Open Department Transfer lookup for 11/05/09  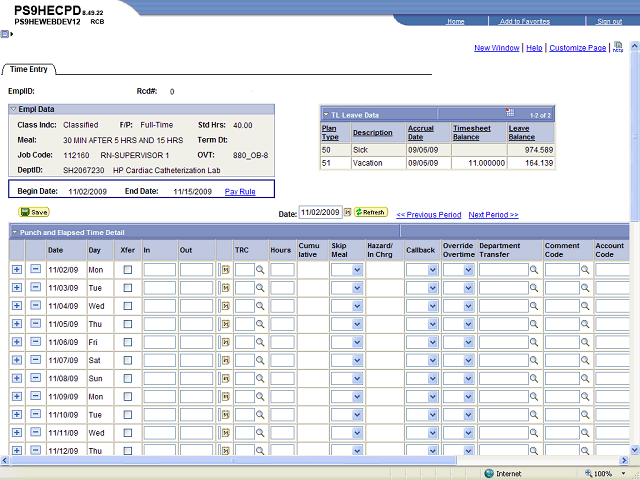(x=534, y=324)
